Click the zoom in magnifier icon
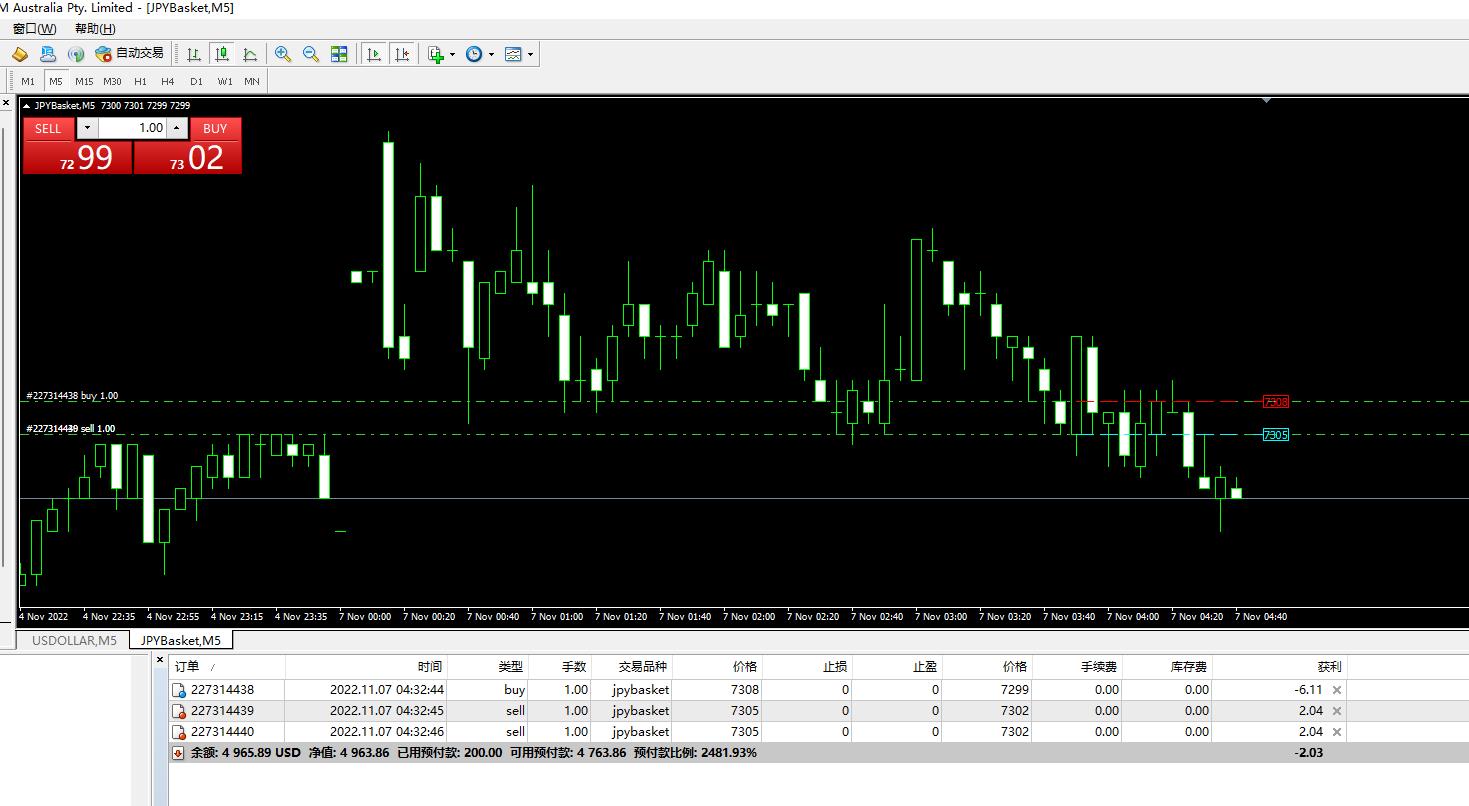Image resolution: width=1469 pixels, height=806 pixels. [x=283, y=54]
